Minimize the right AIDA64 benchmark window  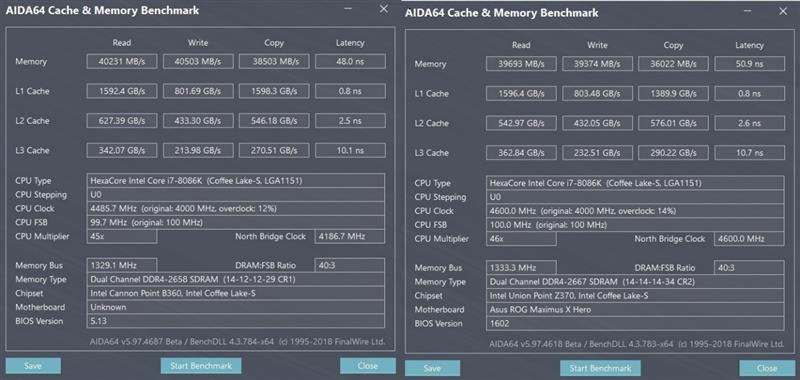click(747, 11)
